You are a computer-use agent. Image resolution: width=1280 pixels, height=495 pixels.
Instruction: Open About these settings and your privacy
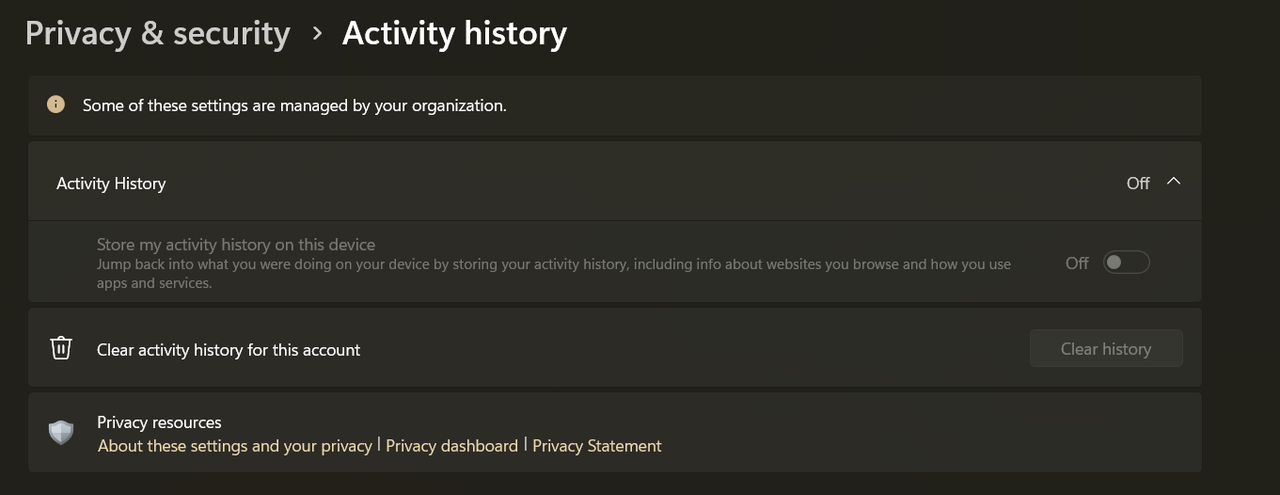235,446
